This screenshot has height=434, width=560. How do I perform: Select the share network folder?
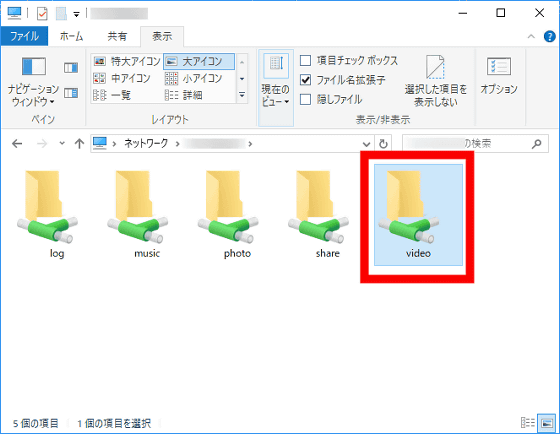click(319, 215)
